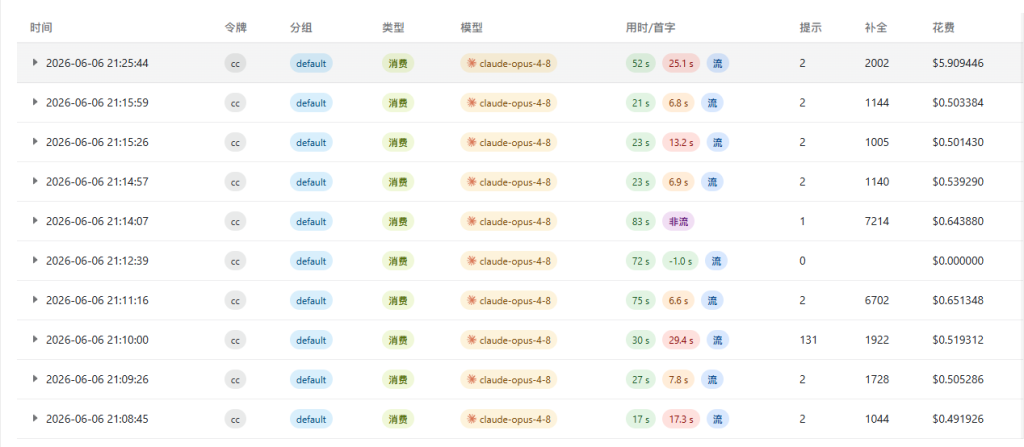Click the Claude logo icon in 21:11:16 row
Screen dimensions: 1024x447
[x=471, y=300]
